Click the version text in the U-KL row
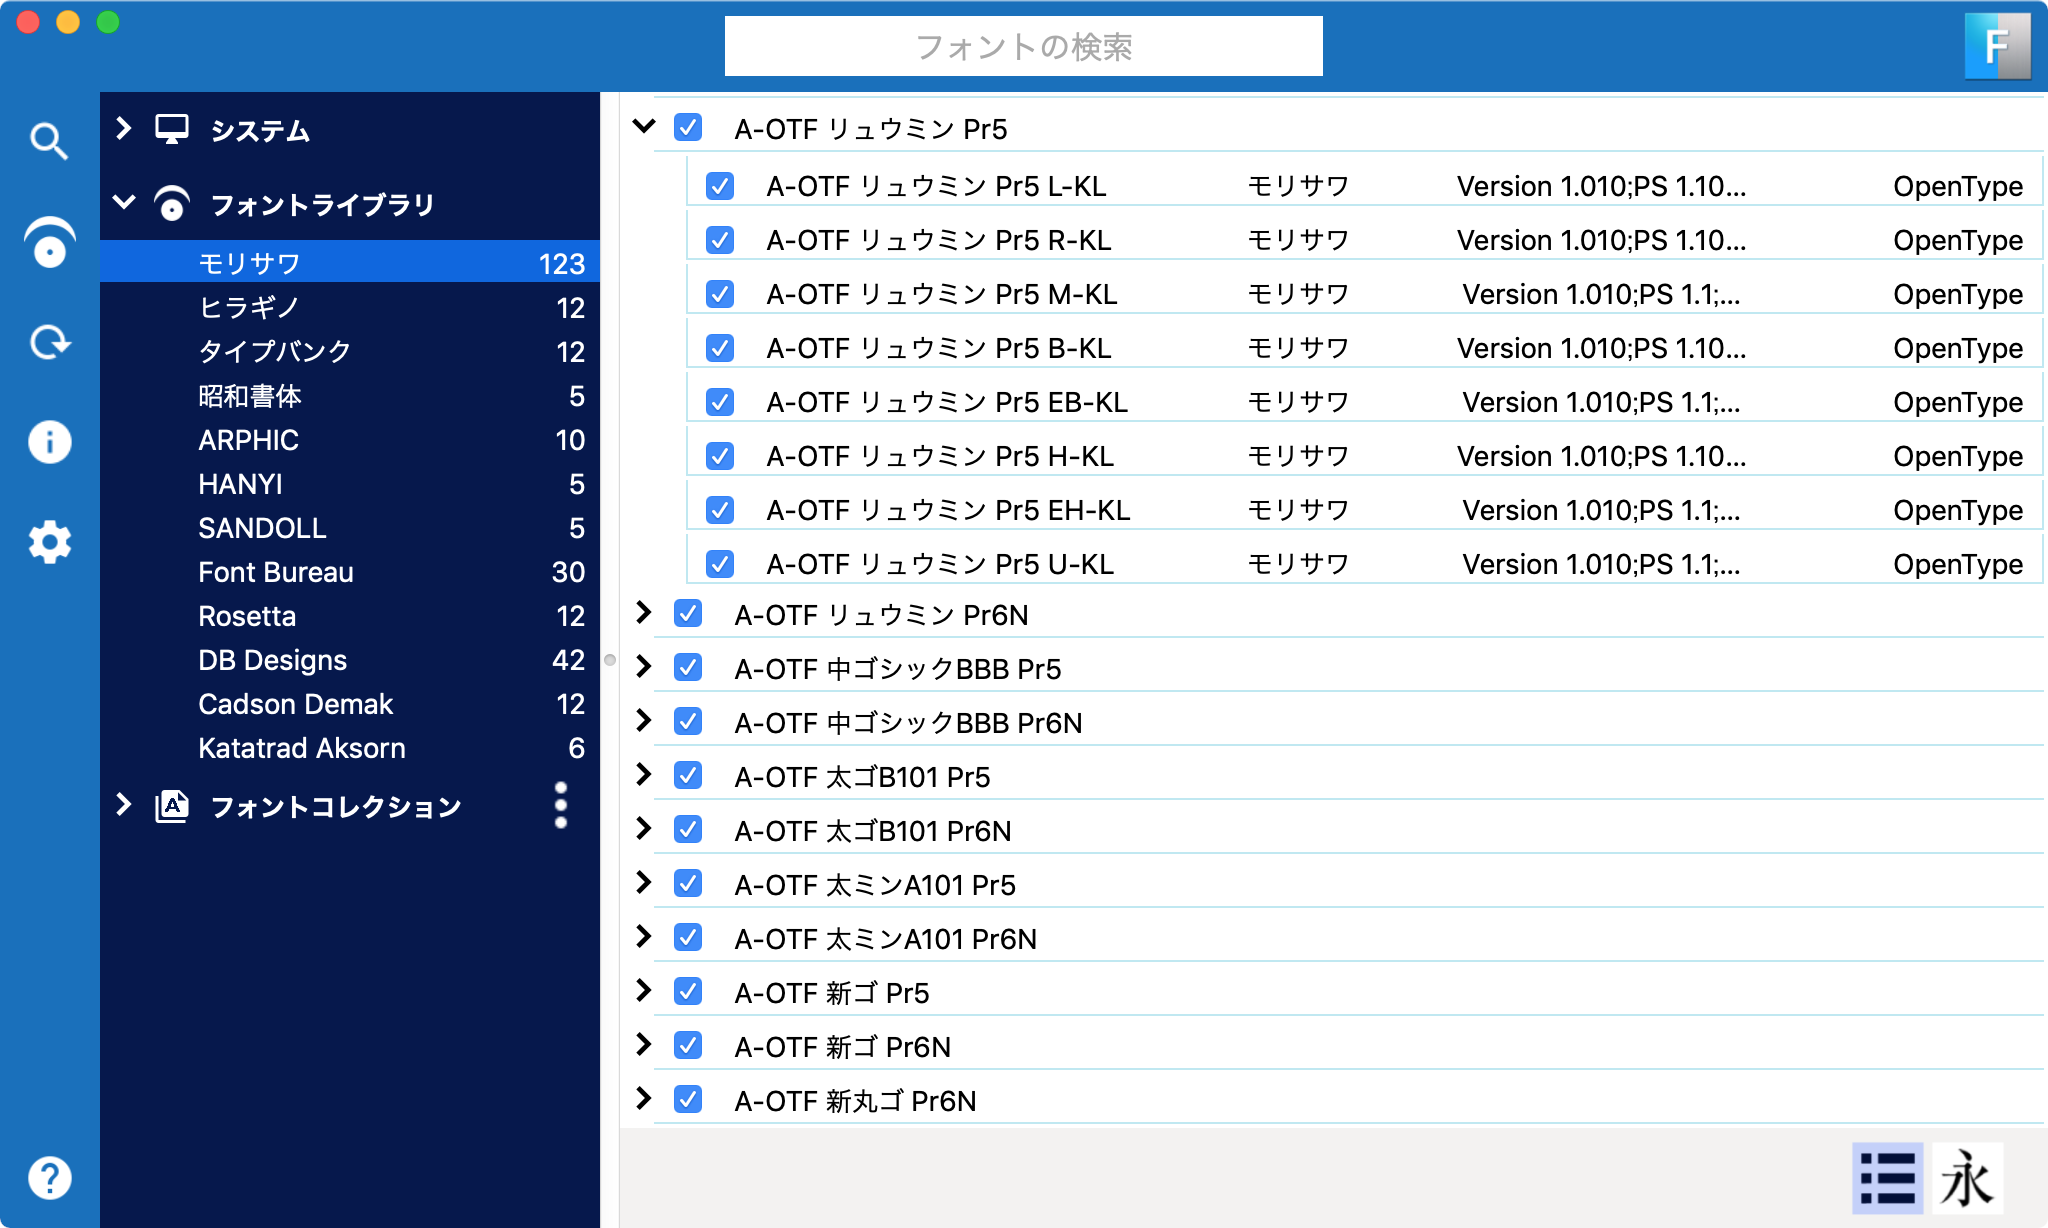The height and width of the screenshot is (1228, 2048). tap(1601, 565)
